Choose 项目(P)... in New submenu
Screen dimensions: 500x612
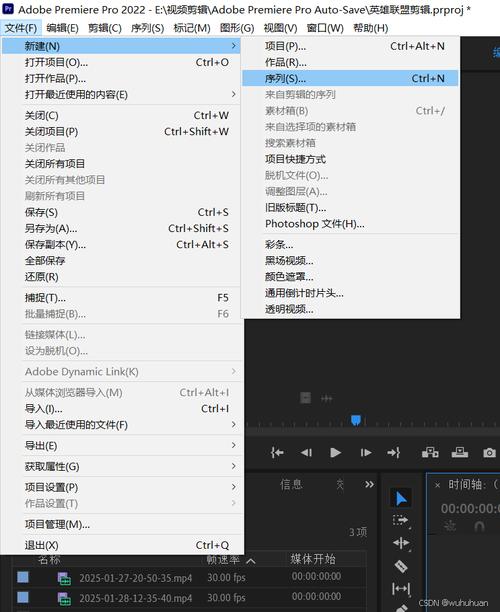(350, 46)
